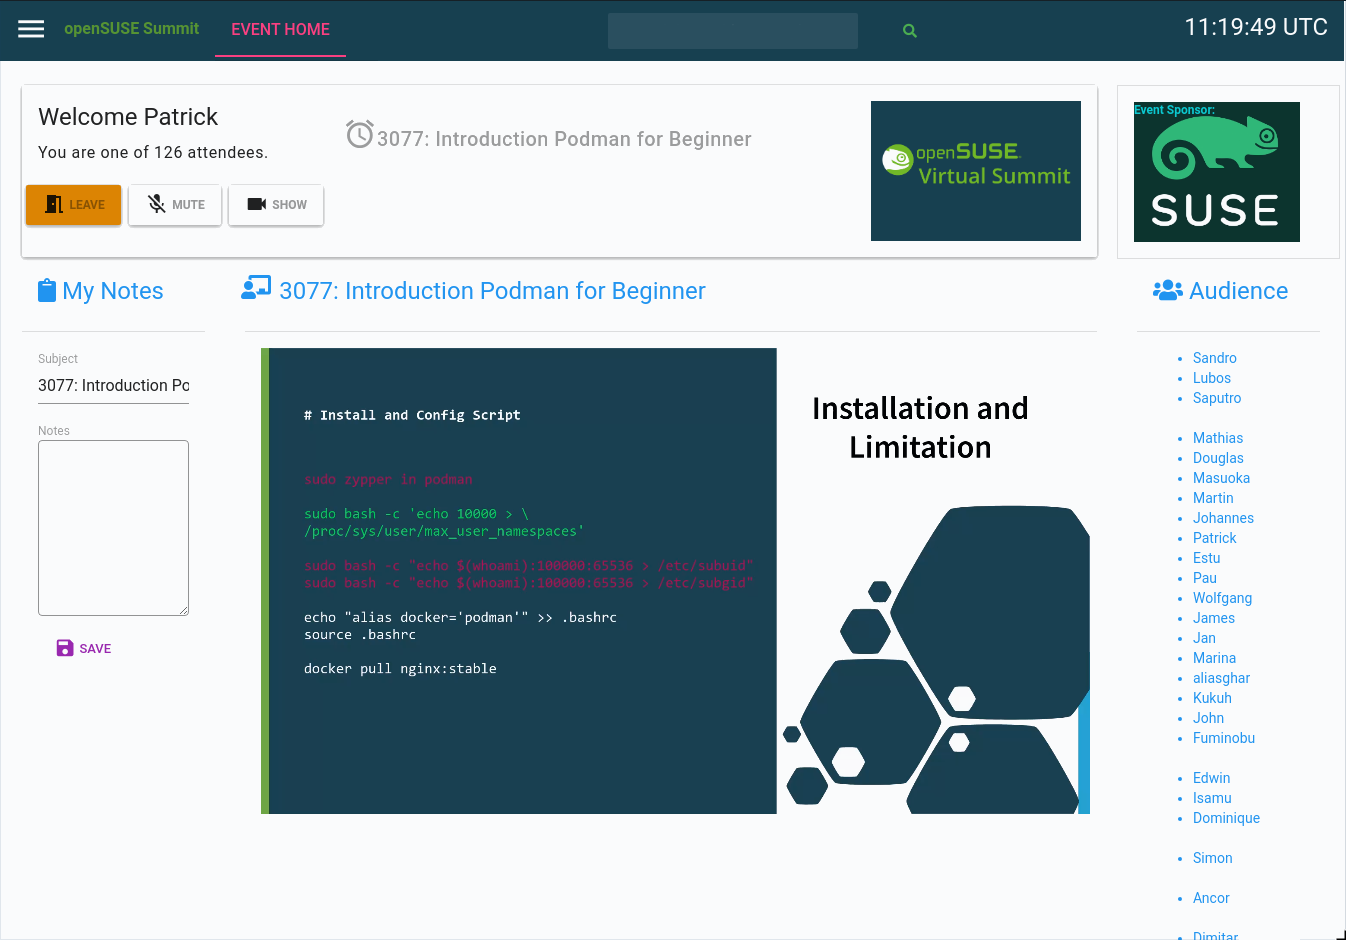Click the 'Welcome Patrick' greeting

tap(128, 117)
